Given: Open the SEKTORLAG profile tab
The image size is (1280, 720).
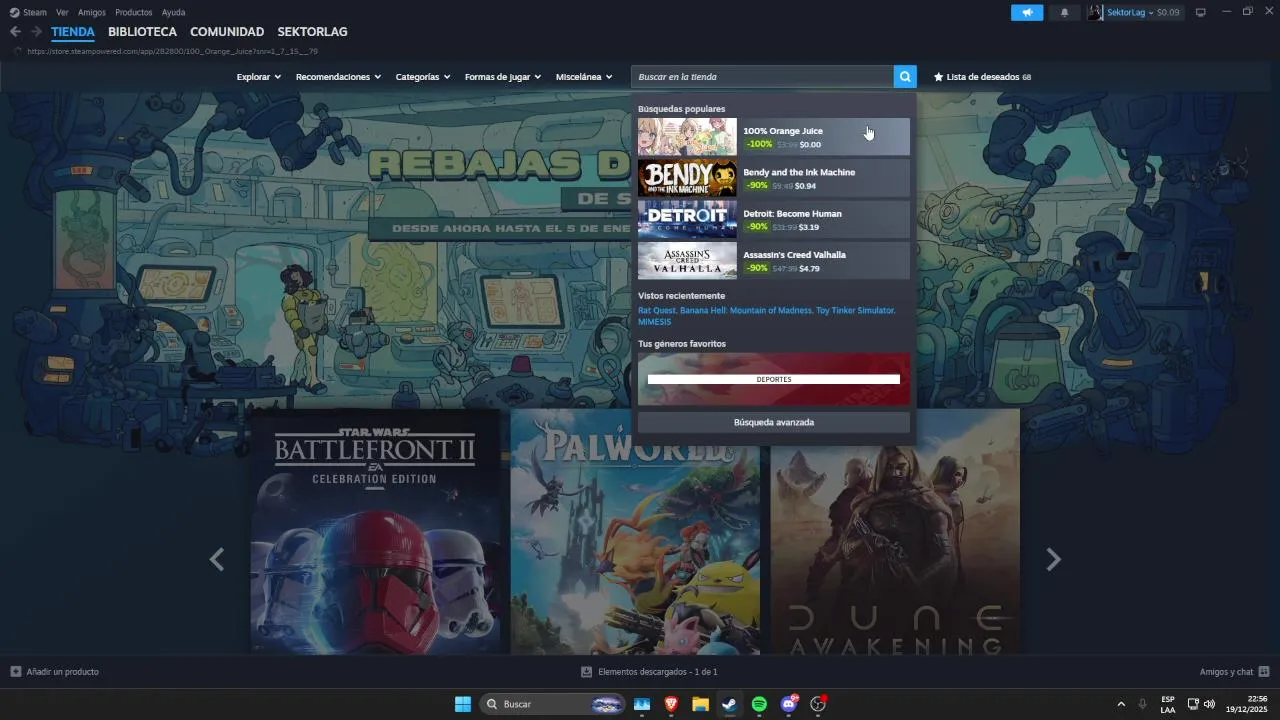Looking at the screenshot, I should click(312, 32).
